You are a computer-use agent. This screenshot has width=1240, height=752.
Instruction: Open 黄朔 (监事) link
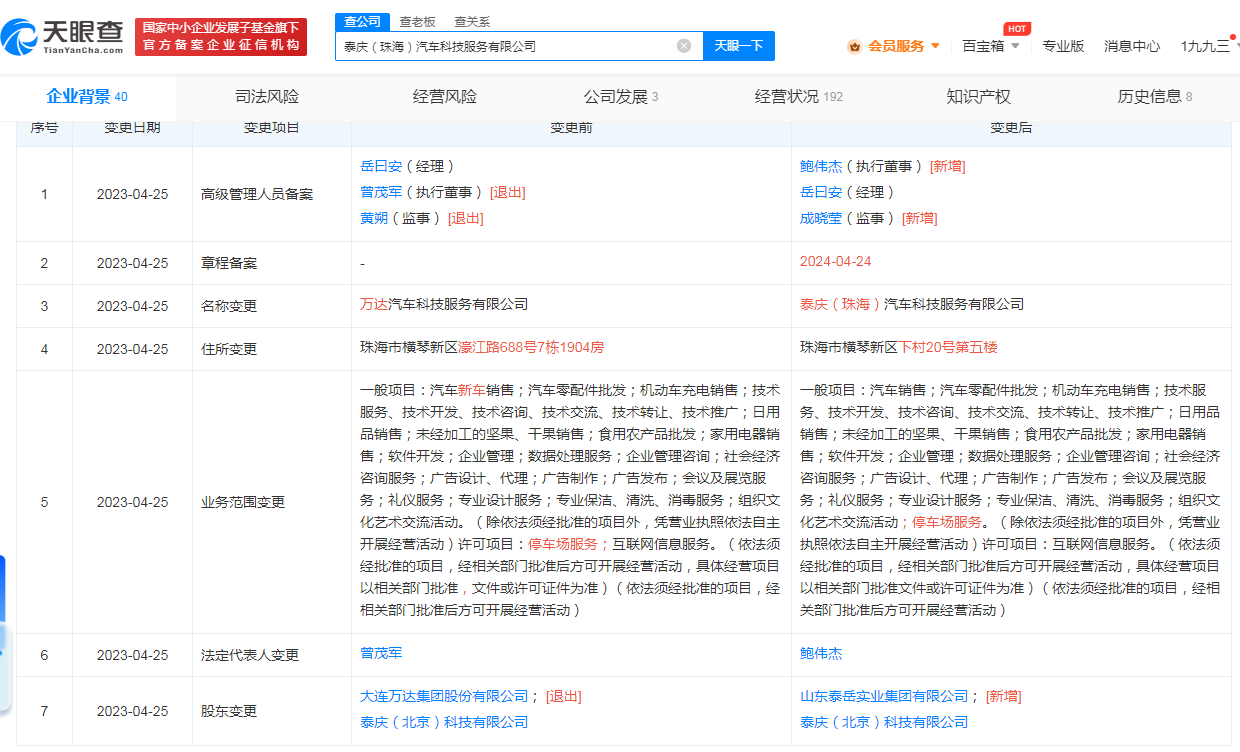click(x=373, y=218)
